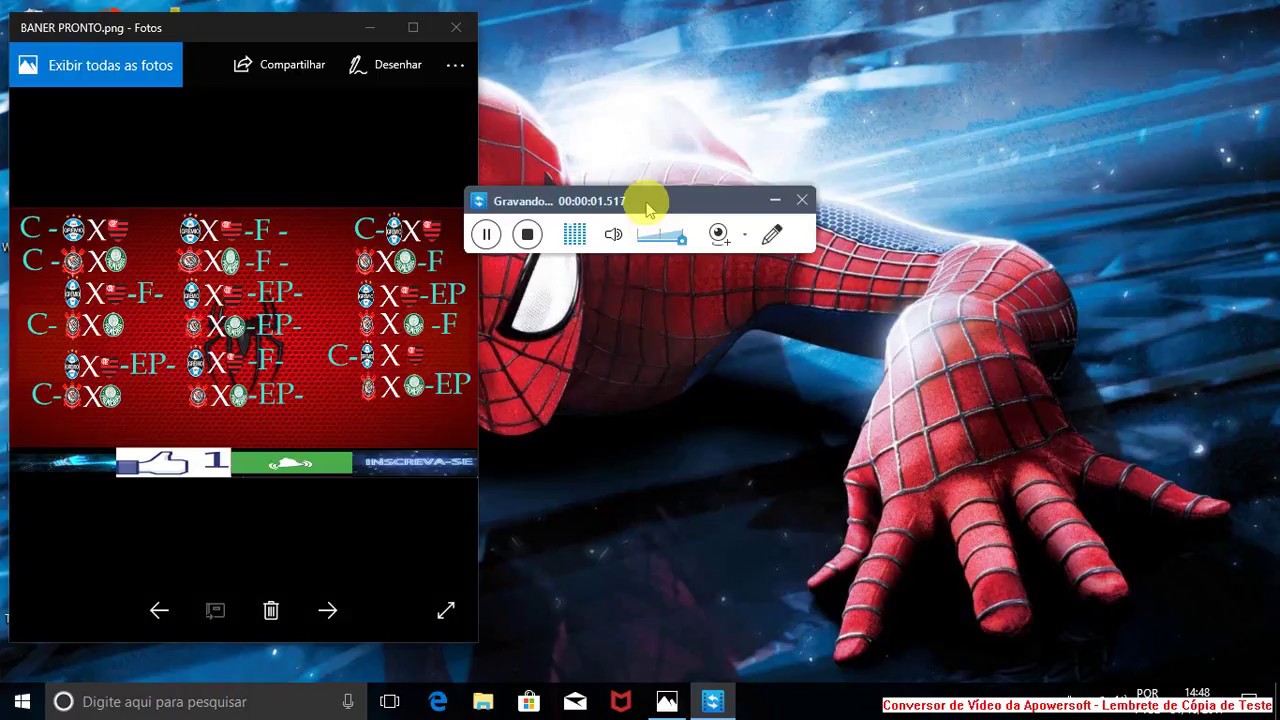Expand the photo to full screen
This screenshot has width=1280, height=720.
coord(446,610)
